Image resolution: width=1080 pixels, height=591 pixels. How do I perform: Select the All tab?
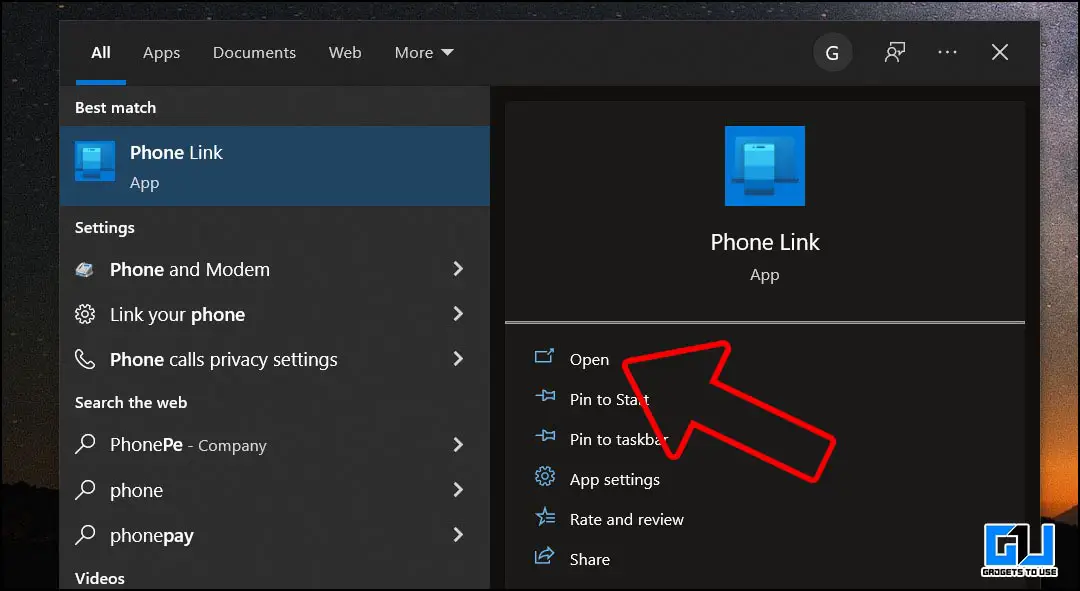(x=101, y=52)
